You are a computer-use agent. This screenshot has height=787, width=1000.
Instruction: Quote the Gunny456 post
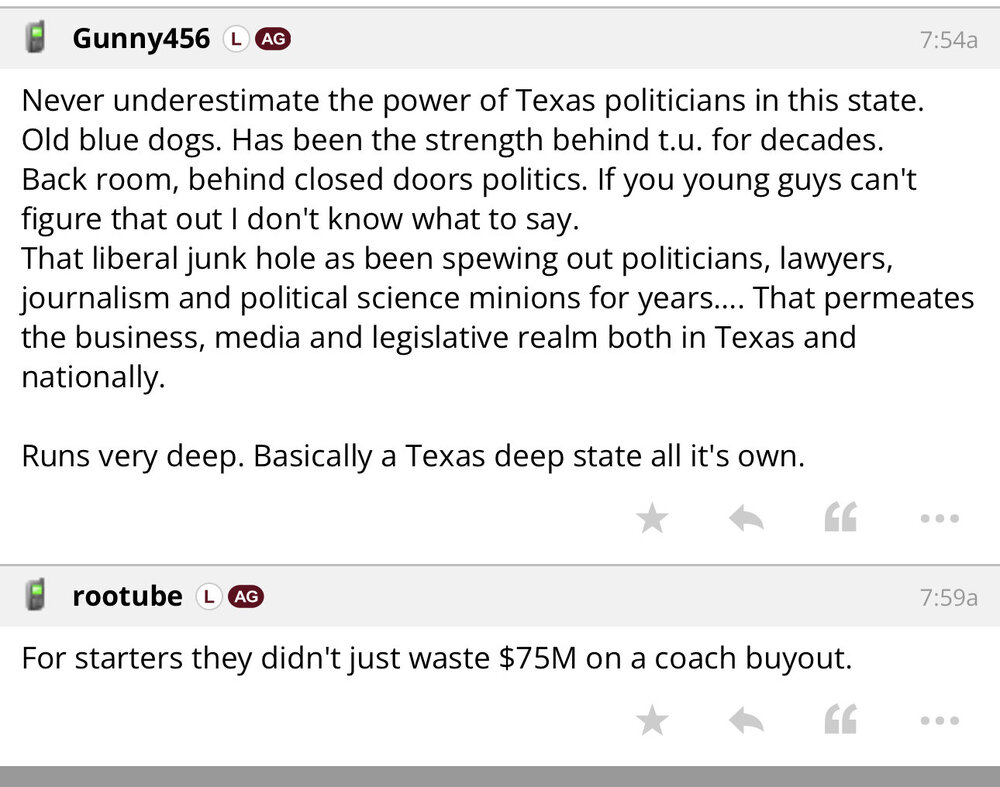click(x=840, y=518)
